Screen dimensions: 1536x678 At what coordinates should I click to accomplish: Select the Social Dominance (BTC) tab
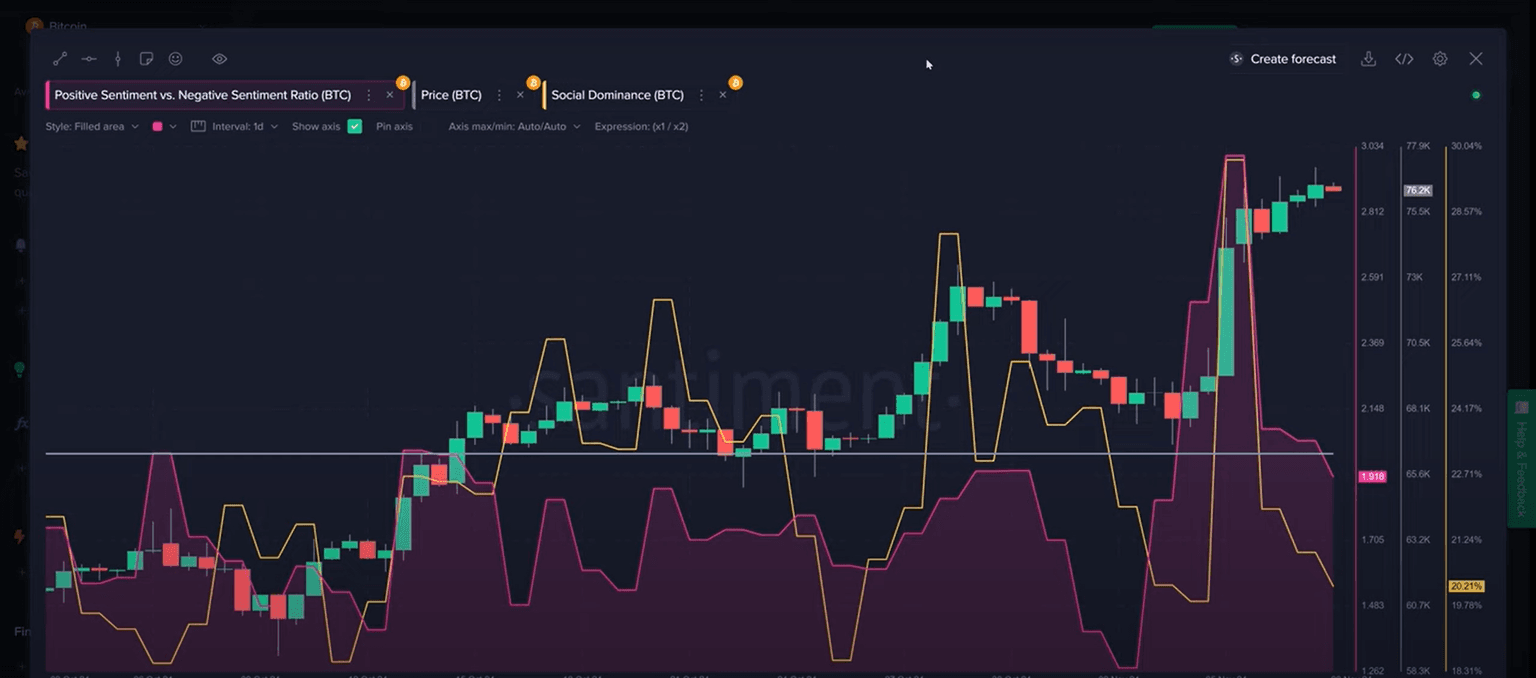pyautogui.click(x=617, y=95)
